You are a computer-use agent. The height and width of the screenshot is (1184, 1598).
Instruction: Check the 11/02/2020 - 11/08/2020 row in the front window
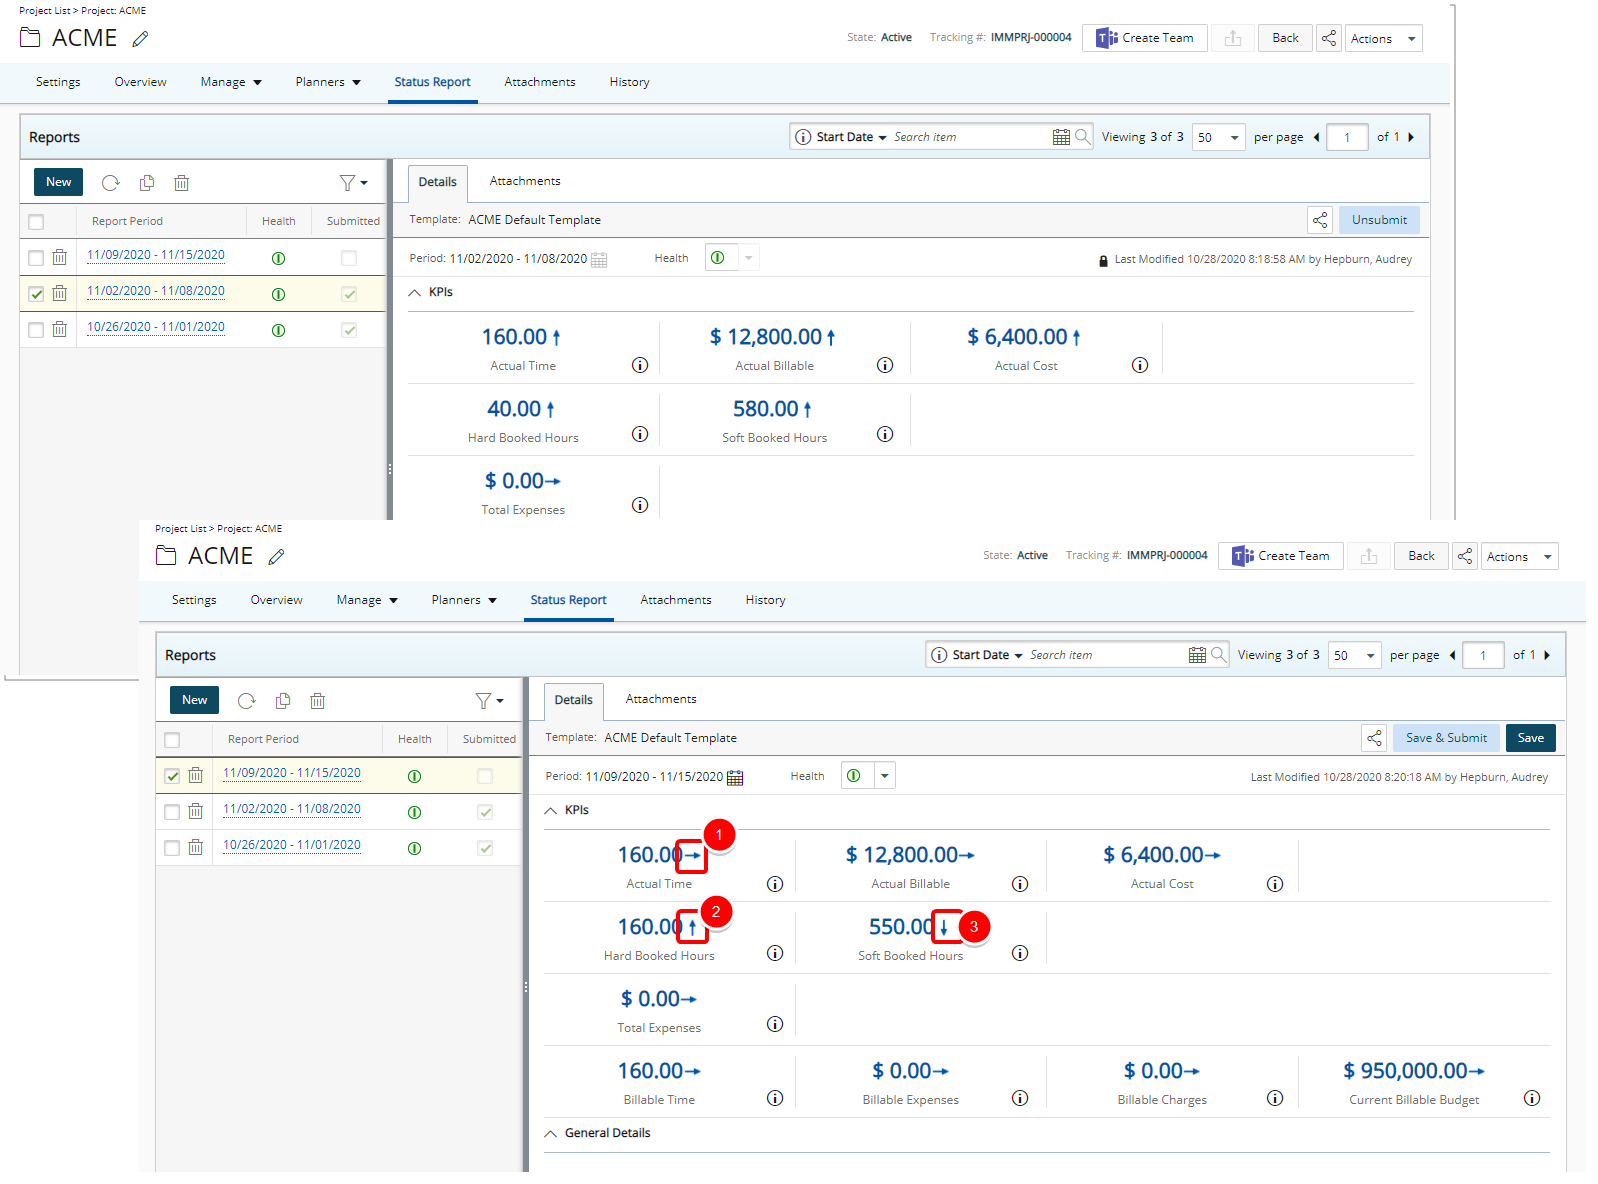point(172,812)
